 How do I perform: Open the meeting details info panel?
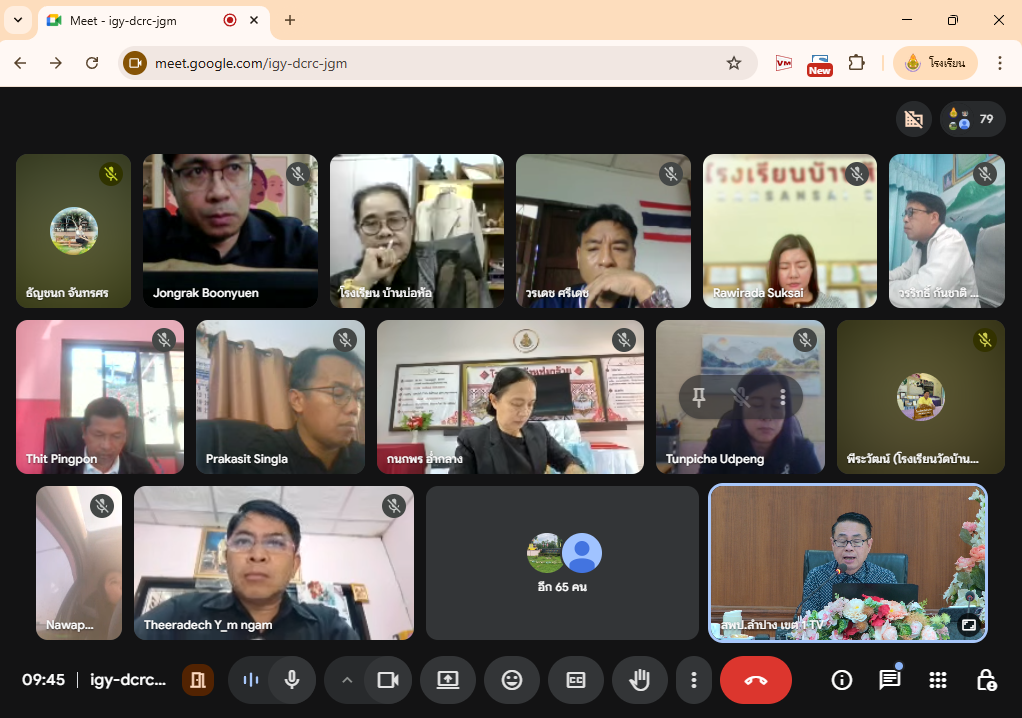coord(842,680)
